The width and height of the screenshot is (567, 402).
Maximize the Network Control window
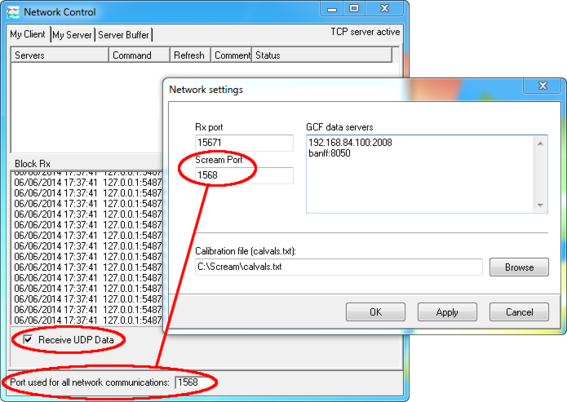354,9
